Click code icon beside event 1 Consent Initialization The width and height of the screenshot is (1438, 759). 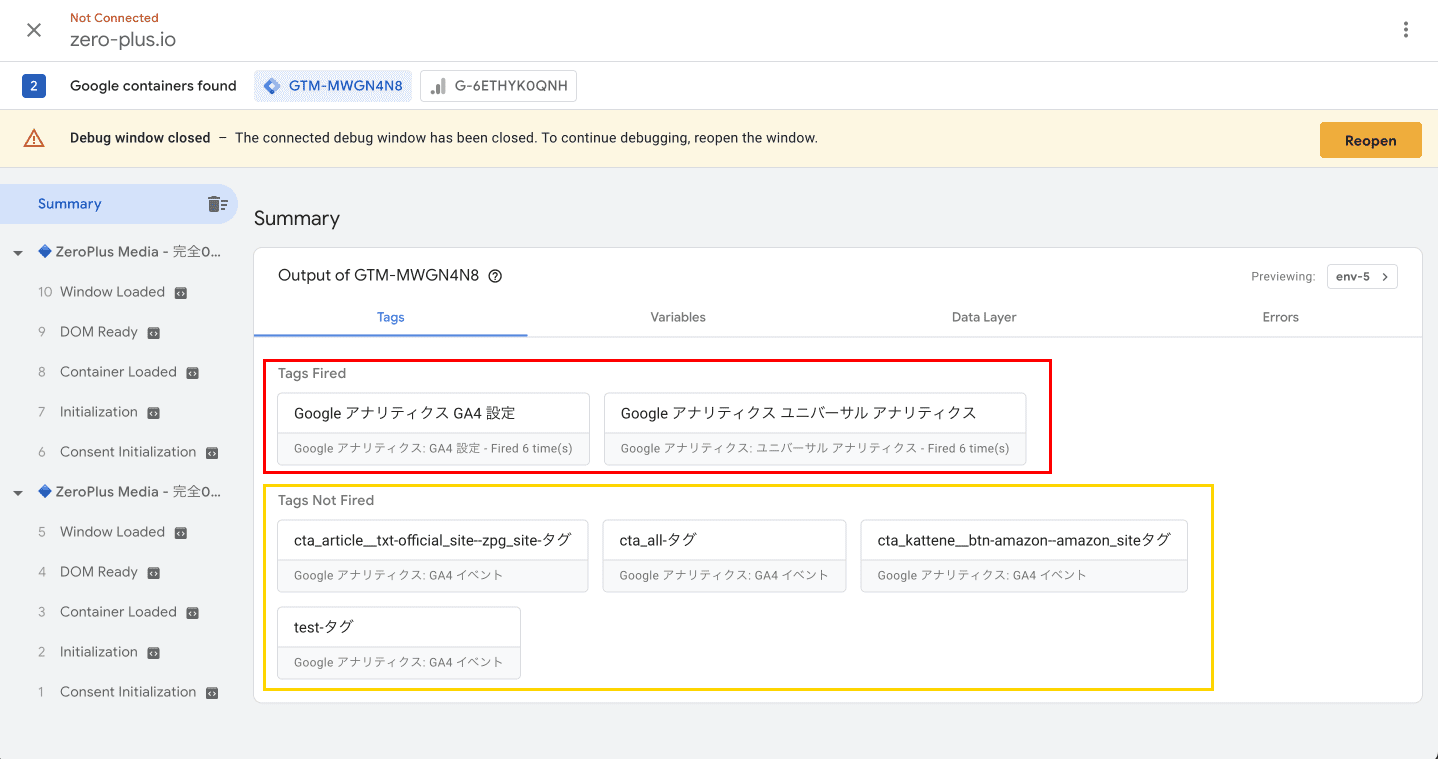[212, 693]
